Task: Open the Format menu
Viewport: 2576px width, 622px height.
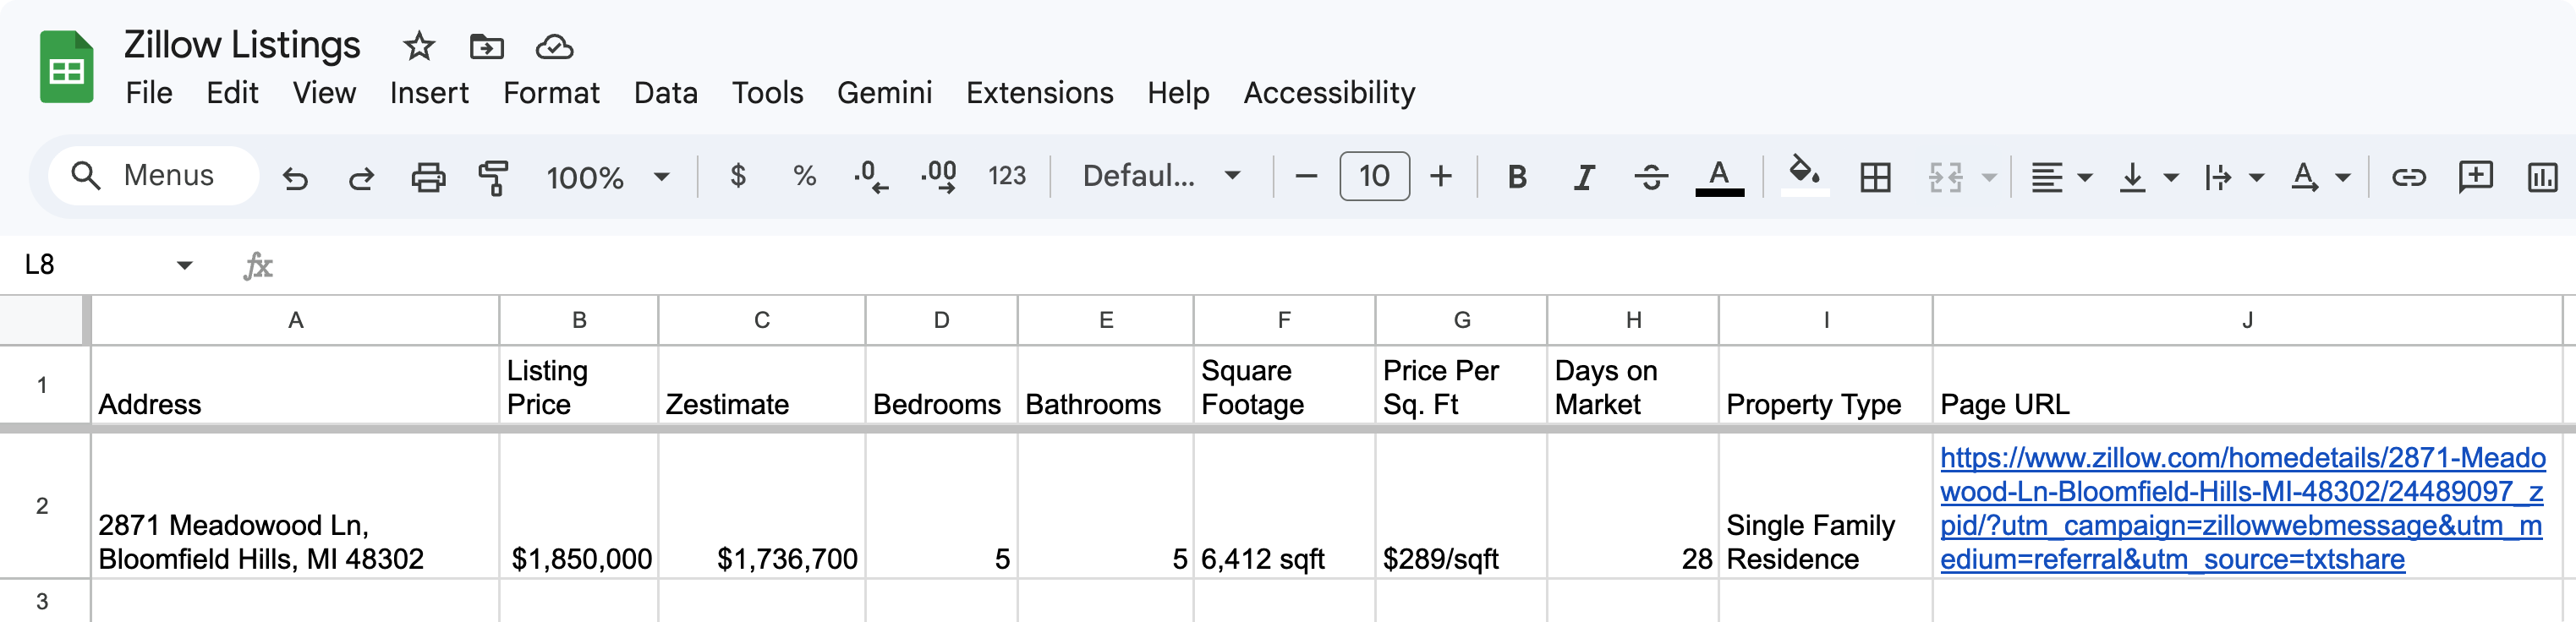Action: point(551,93)
